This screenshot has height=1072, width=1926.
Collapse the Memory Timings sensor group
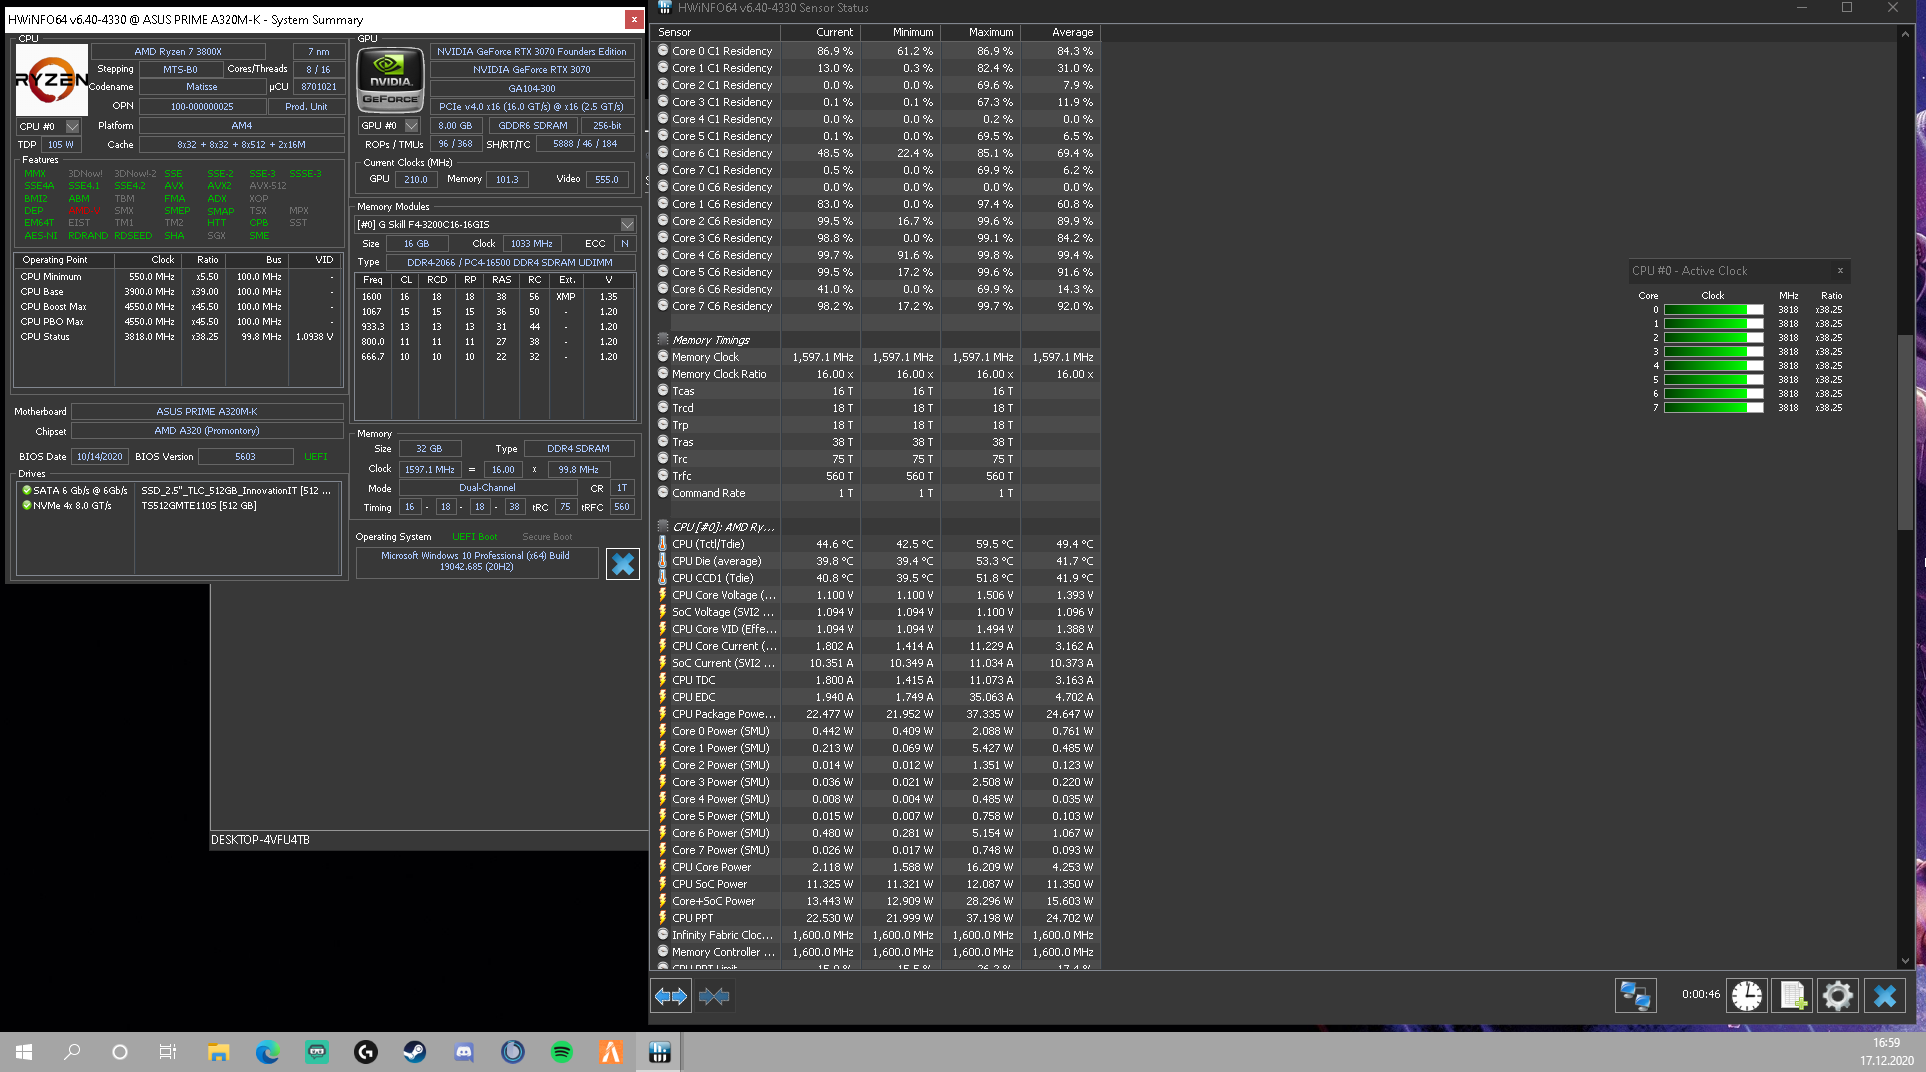[x=662, y=340]
